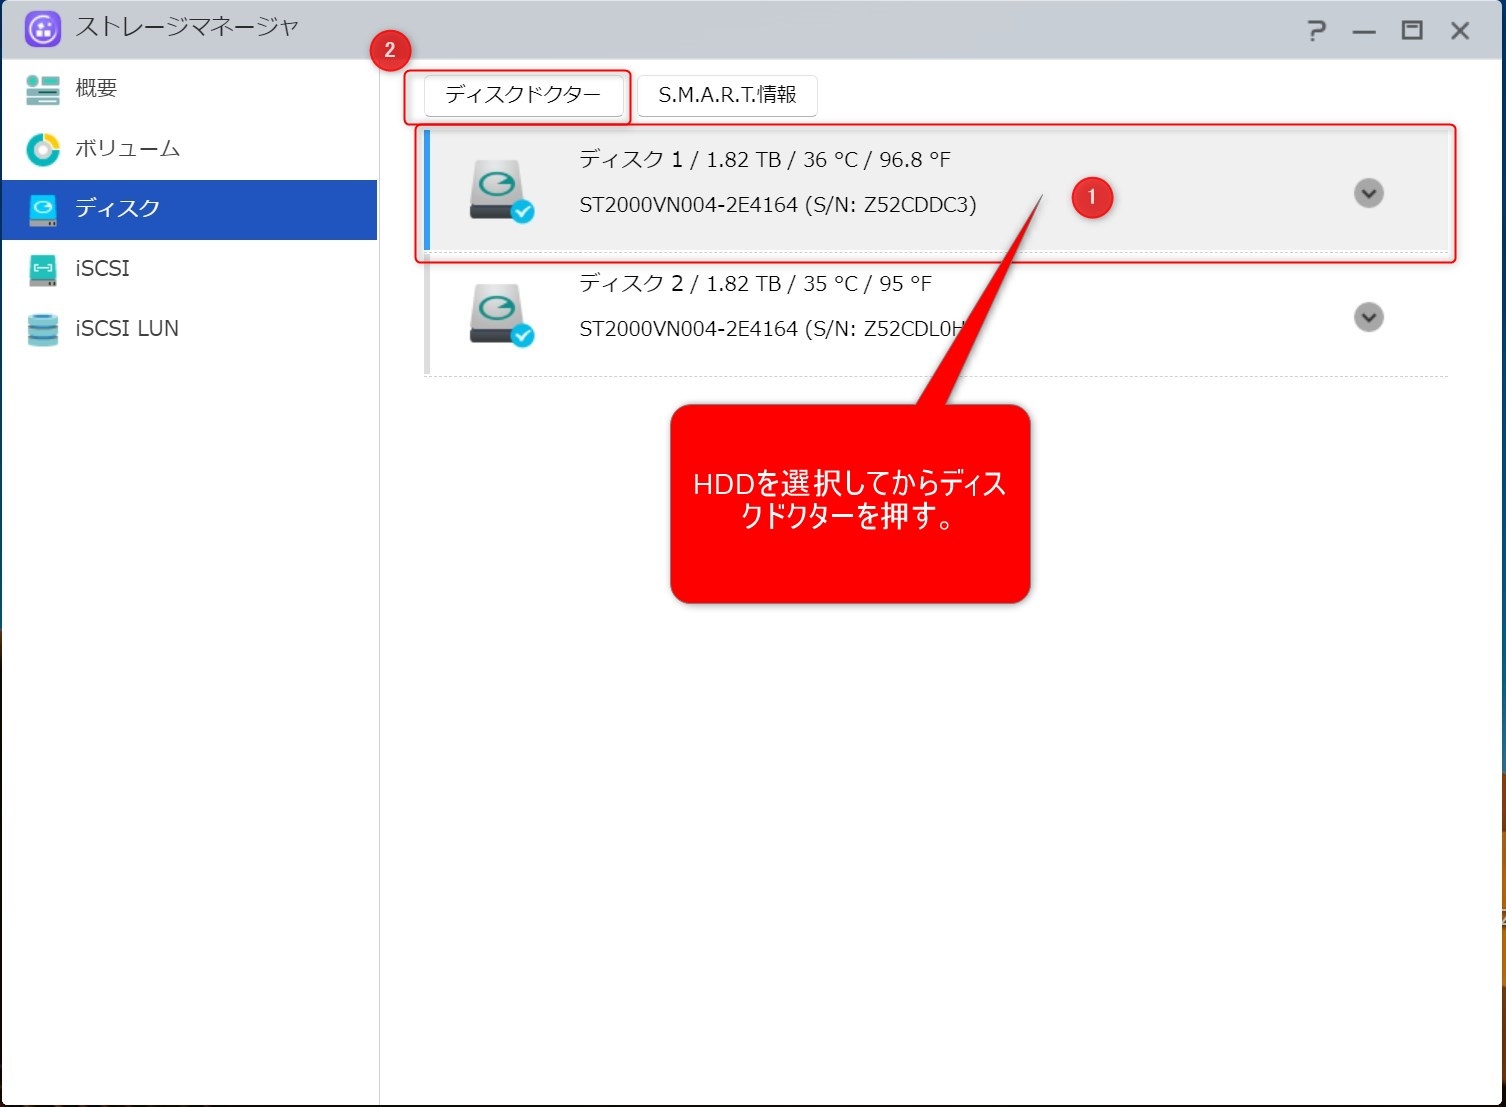Click the ボリューム volume donut icon
Image resolution: width=1506 pixels, height=1107 pixels.
42,149
